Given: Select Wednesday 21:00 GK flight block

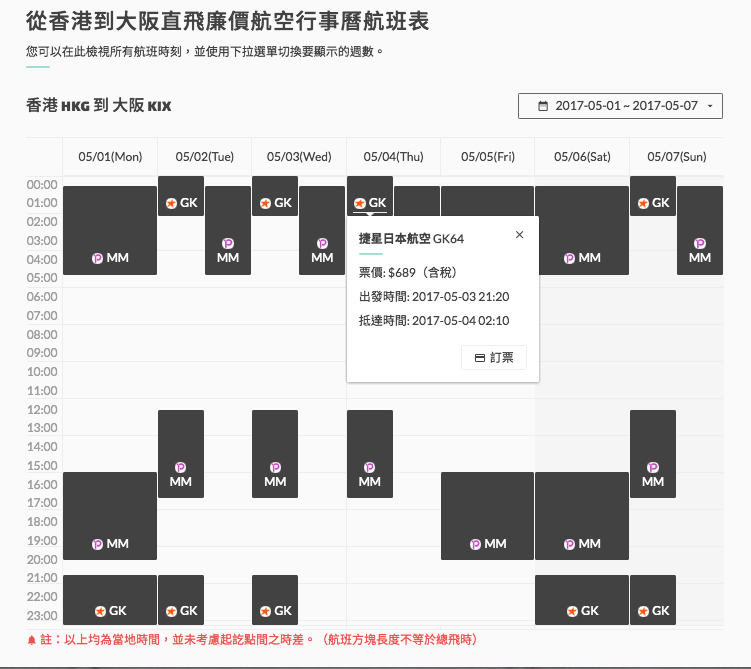Looking at the screenshot, I should click(275, 600).
